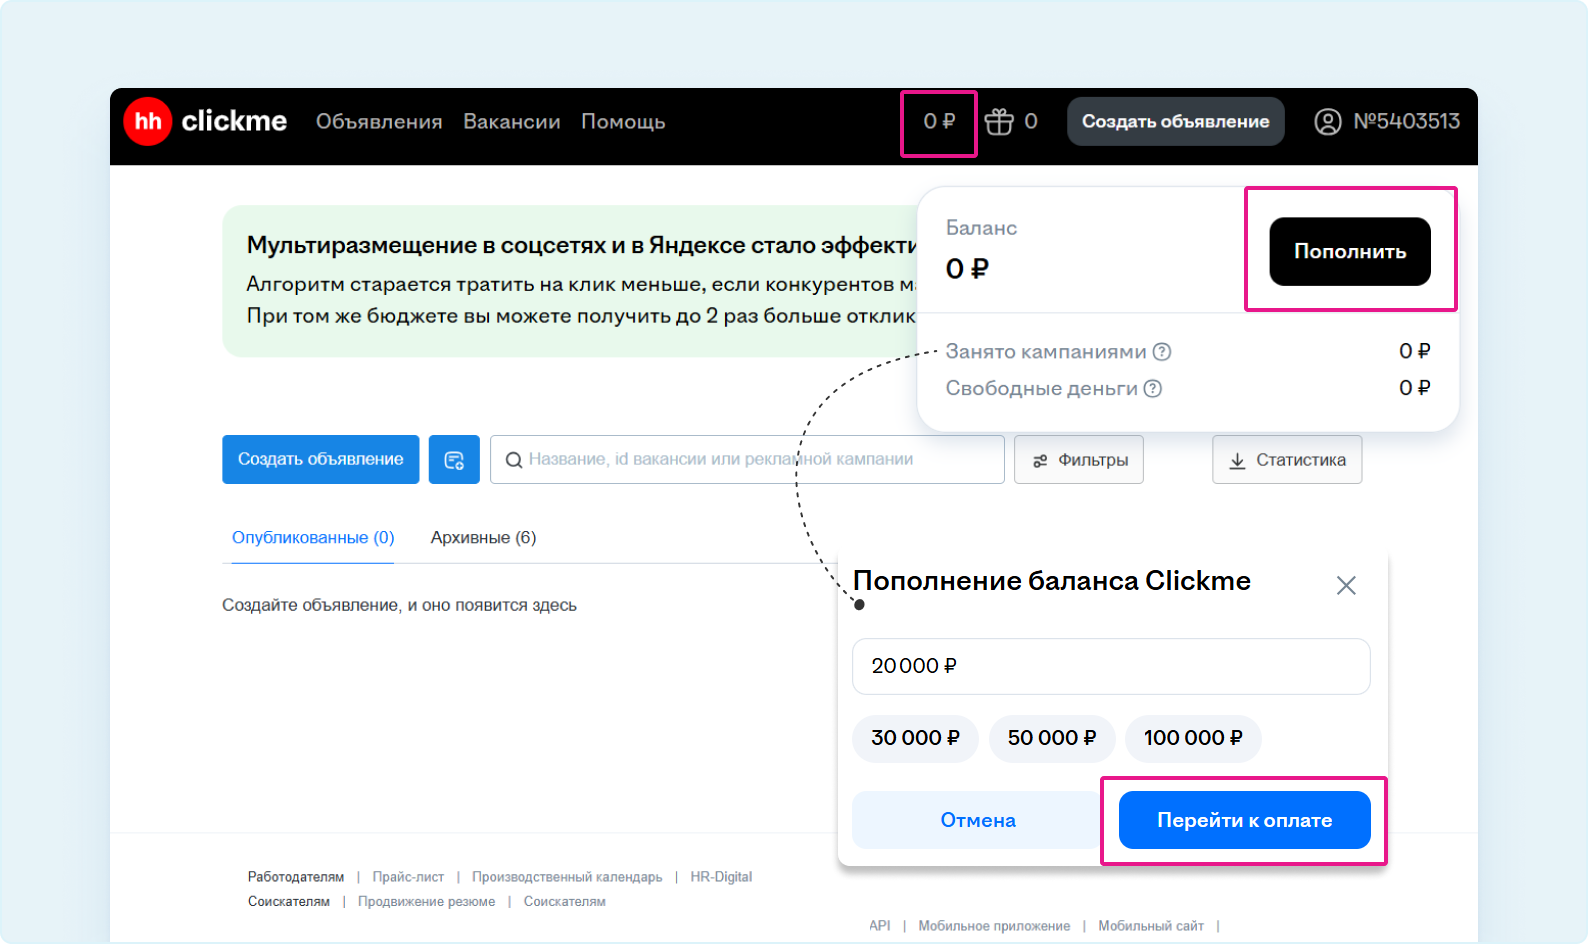The width and height of the screenshot is (1588, 944).
Task: Click Перейти к оплате button
Action: 1245,820
